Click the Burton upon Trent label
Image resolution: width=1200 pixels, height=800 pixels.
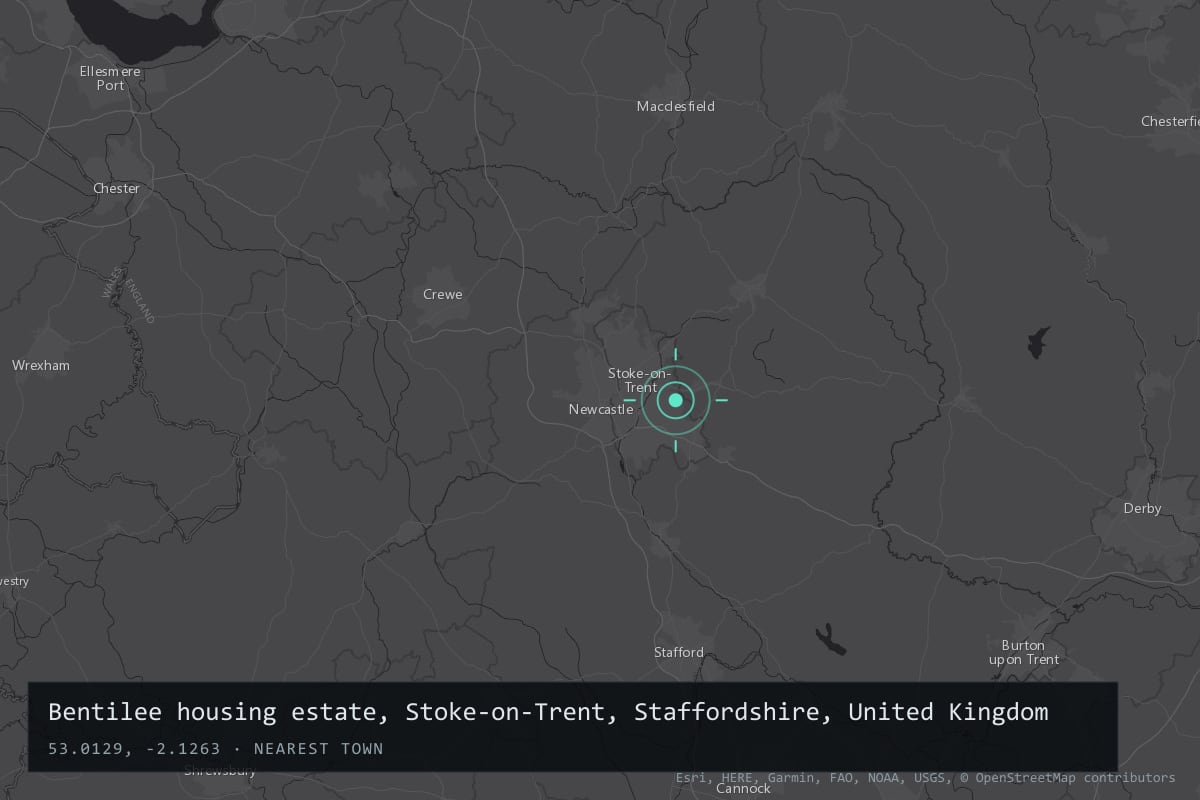pos(1024,652)
